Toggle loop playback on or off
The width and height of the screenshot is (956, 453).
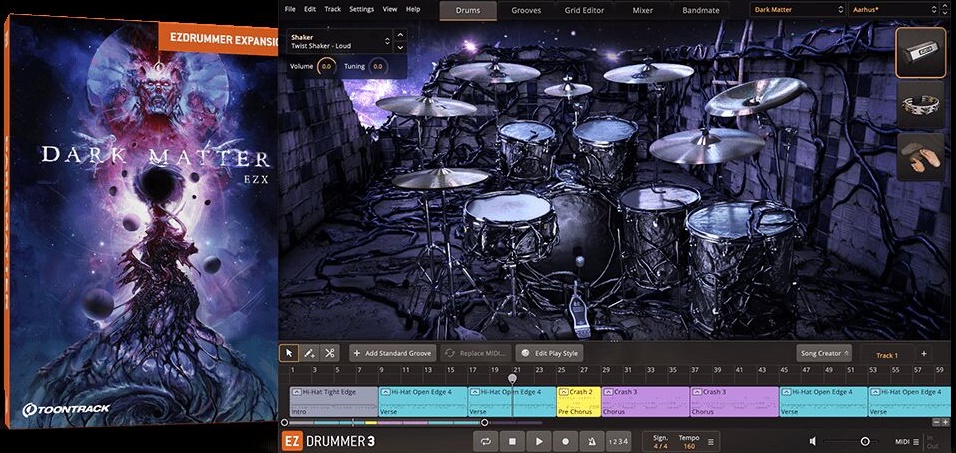tap(486, 441)
